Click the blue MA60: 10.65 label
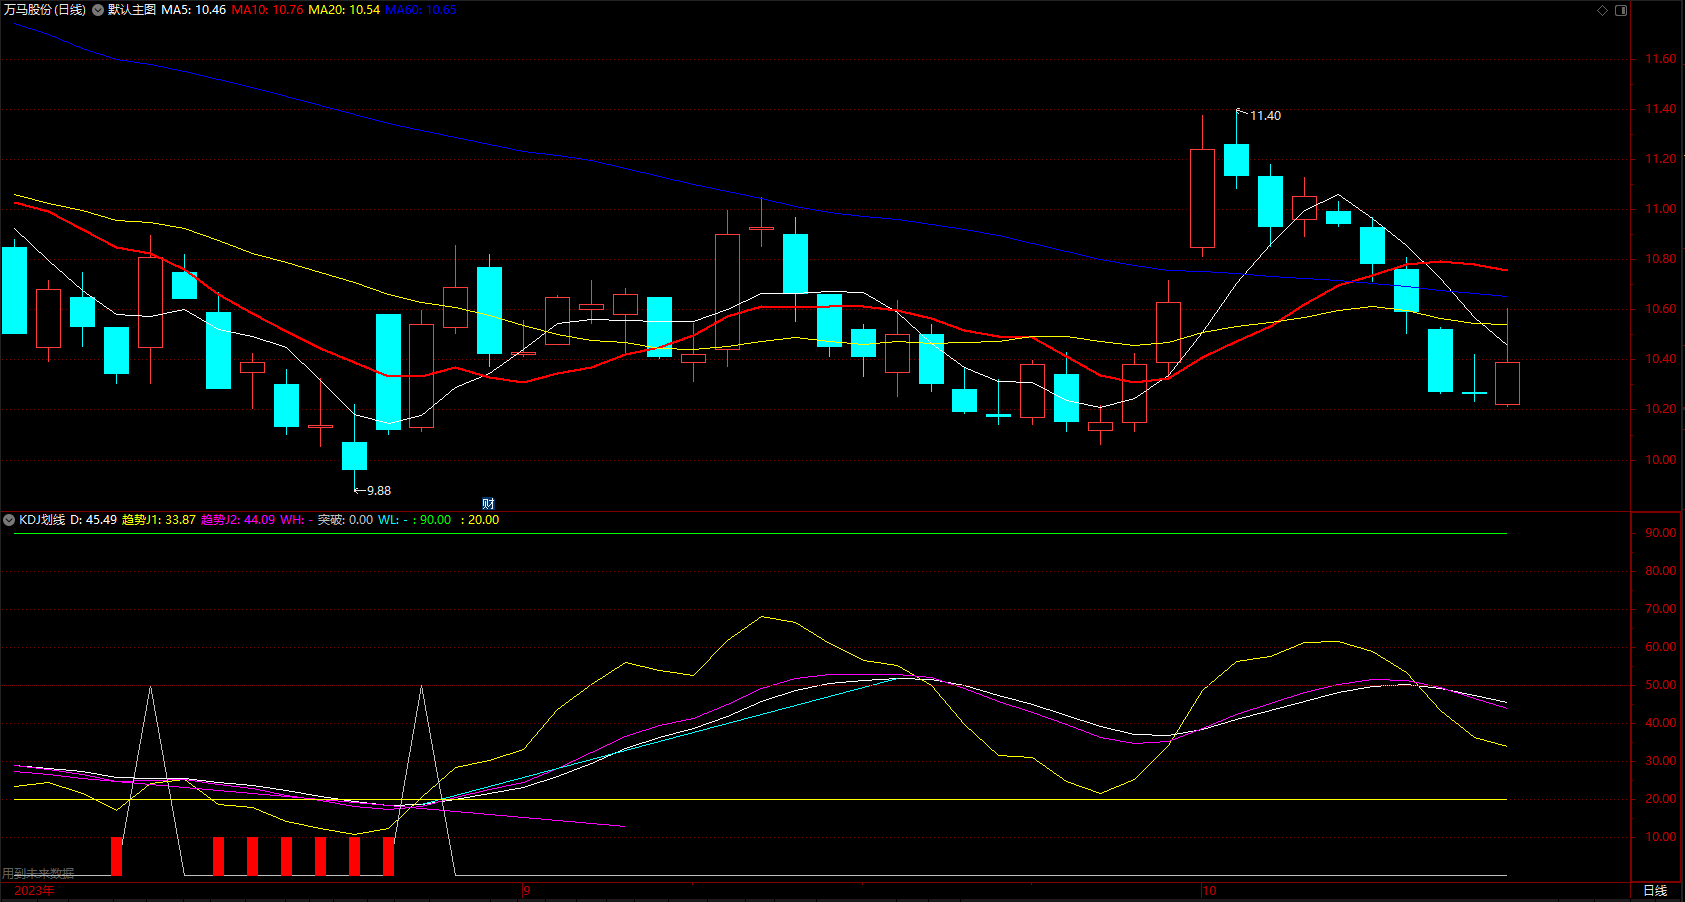The height and width of the screenshot is (902, 1685). click(x=421, y=10)
